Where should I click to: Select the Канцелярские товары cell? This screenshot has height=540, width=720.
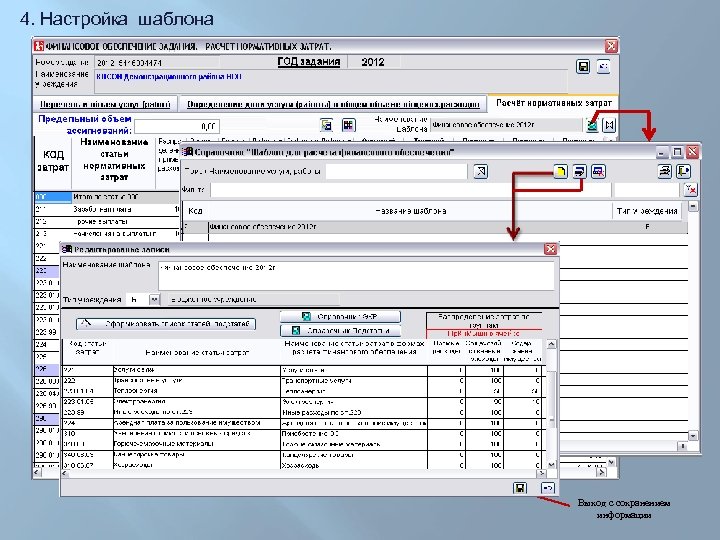pos(354,455)
